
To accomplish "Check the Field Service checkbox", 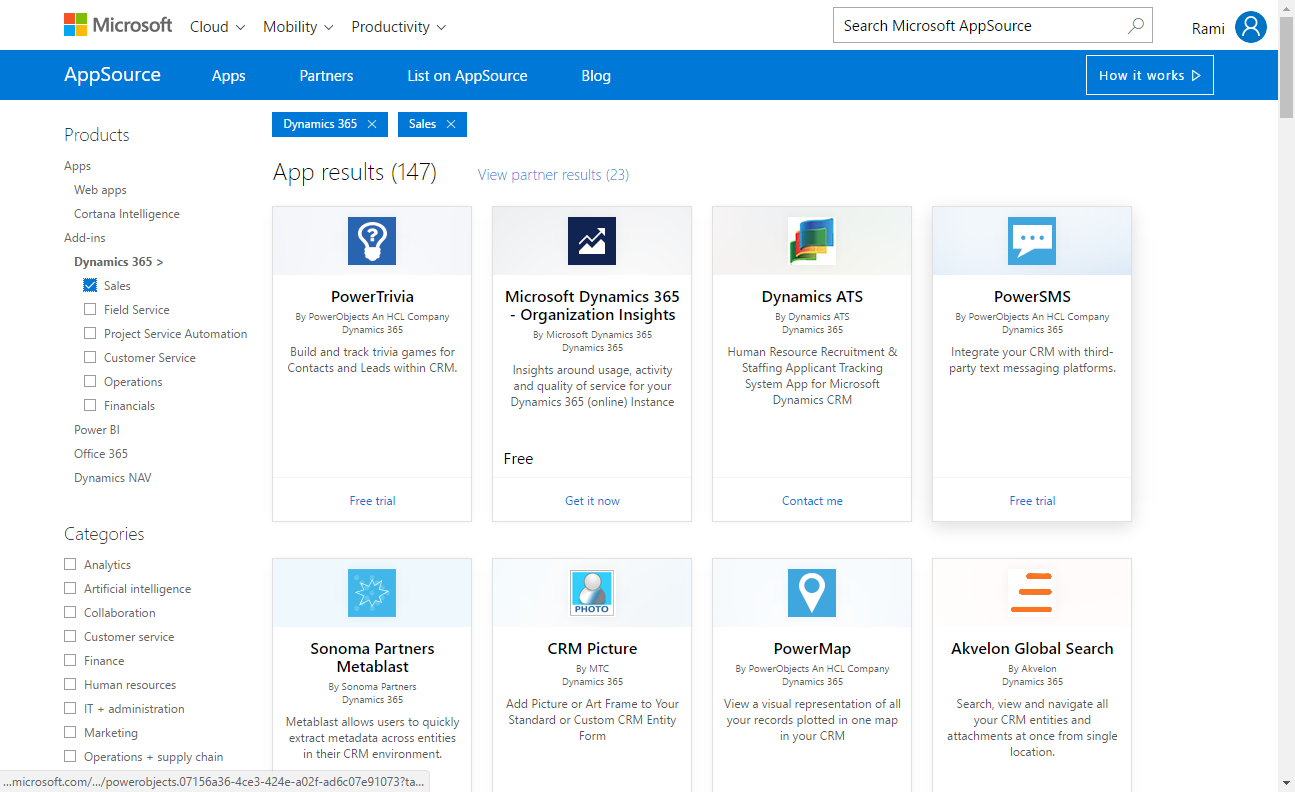I will click(x=90, y=310).
